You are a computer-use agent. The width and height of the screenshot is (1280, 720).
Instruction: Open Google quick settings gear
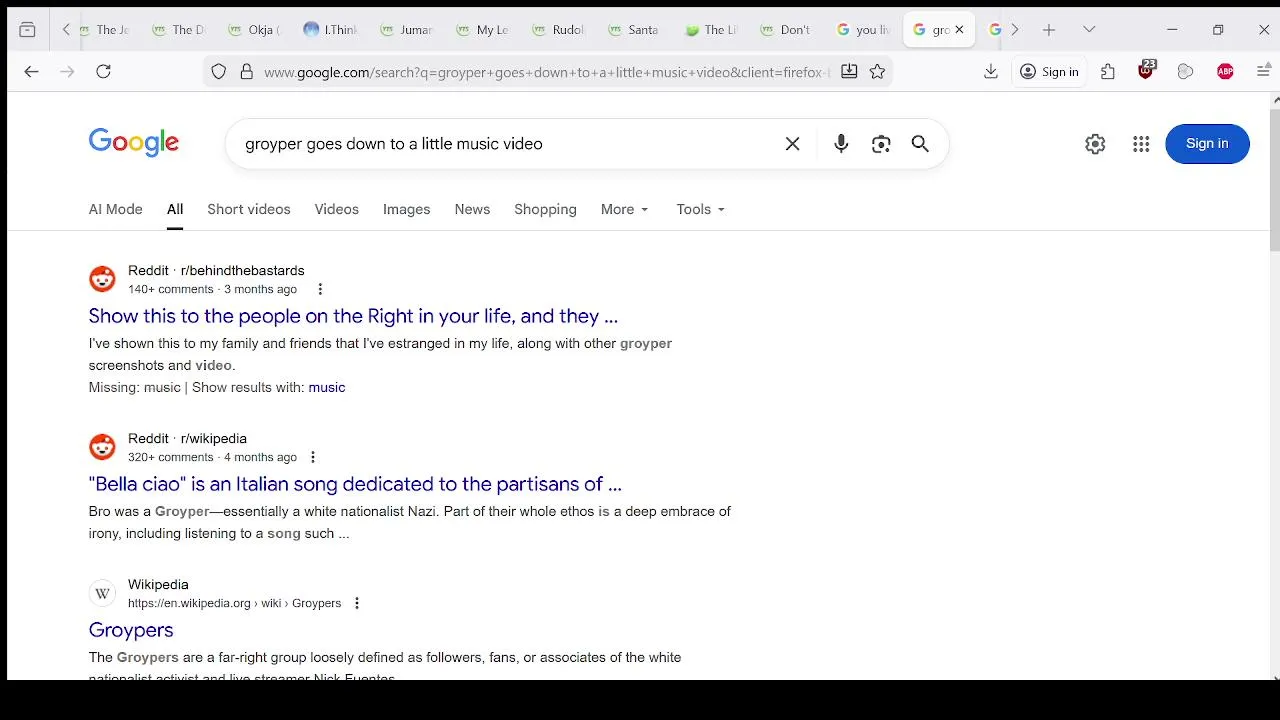pyautogui.click(x=1095, y=144)
